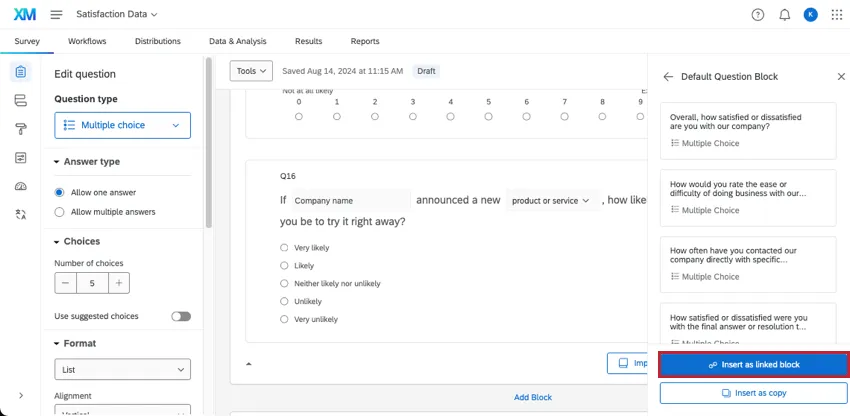This screenshot has height=416, width=850.
Task: Open the Survey flow sidebar icon
Action: (x=21, y=100)
